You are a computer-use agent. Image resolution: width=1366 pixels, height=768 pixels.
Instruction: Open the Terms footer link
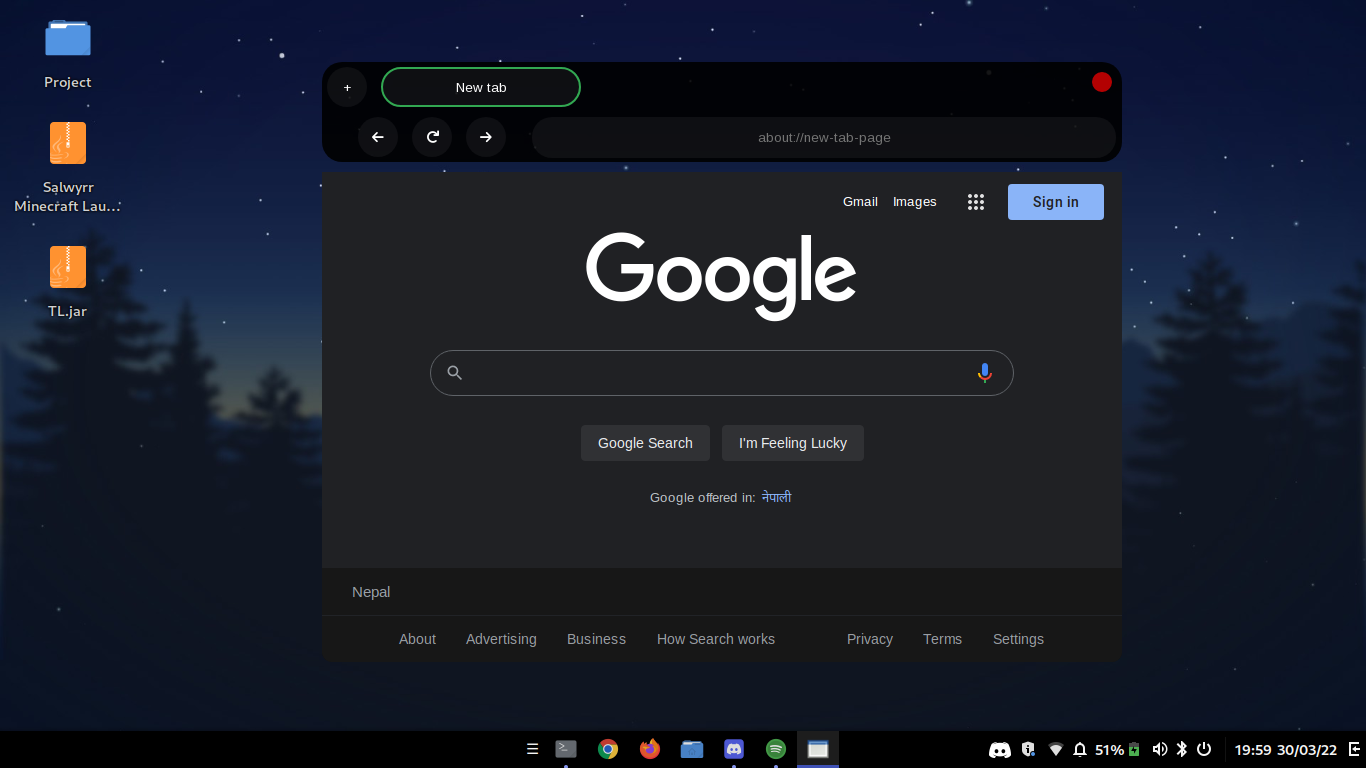click(x=942, y=639)
